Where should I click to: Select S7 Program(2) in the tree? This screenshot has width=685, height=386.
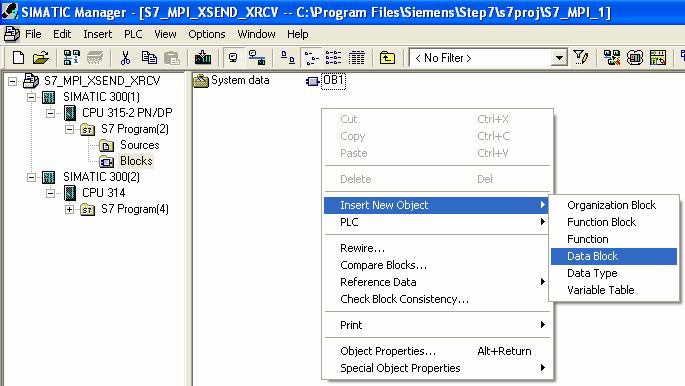point(135,129)
